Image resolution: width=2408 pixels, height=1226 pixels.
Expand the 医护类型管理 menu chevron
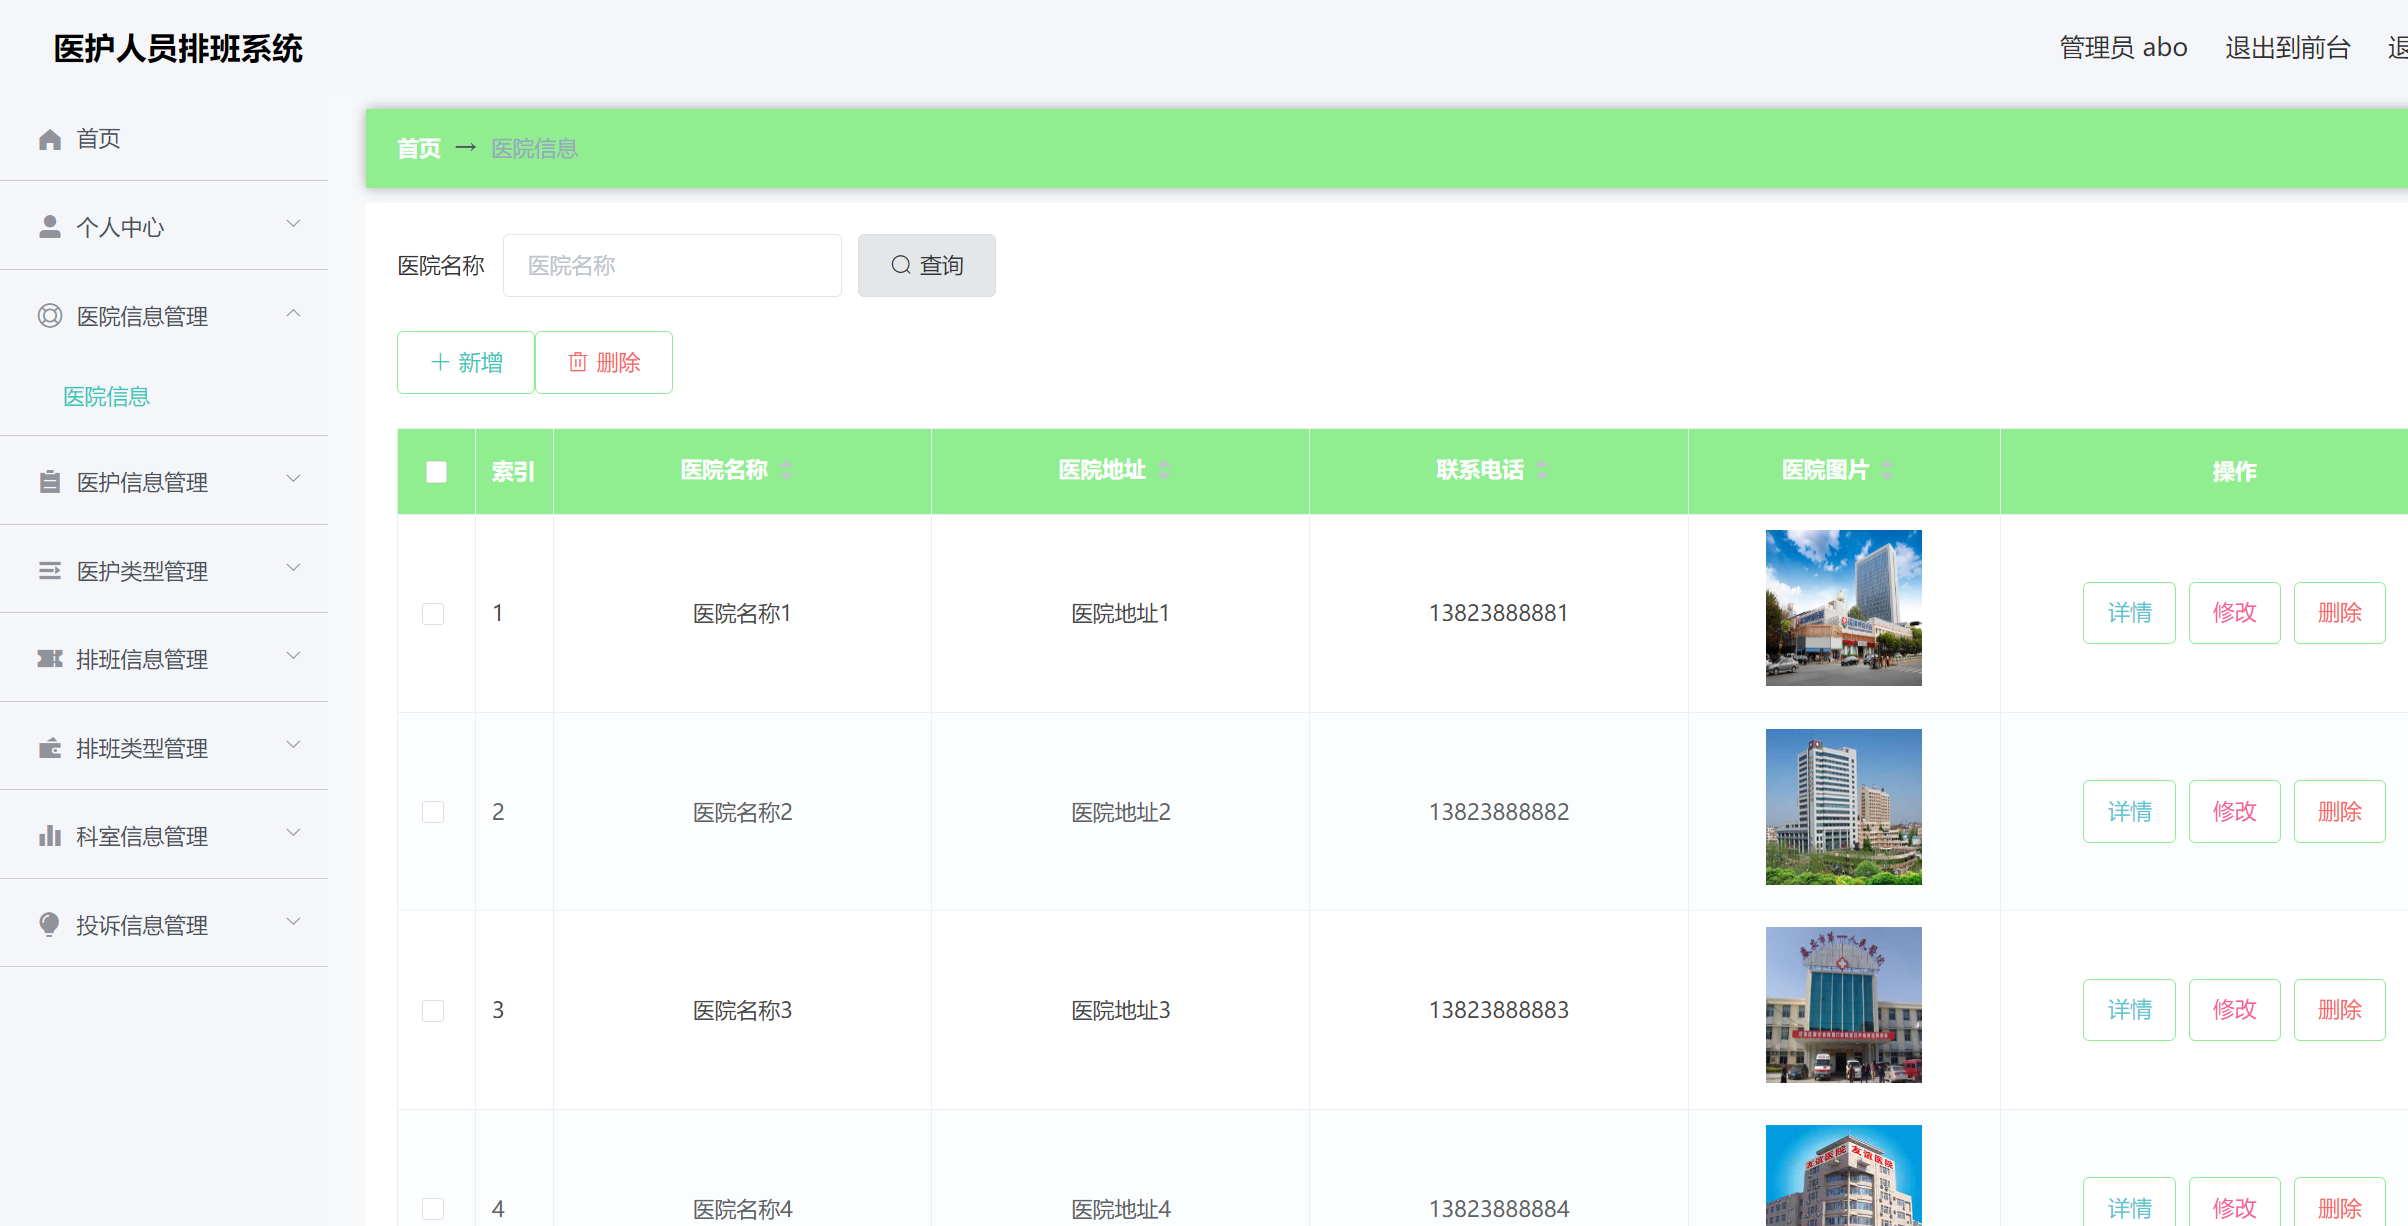(293, 568)
